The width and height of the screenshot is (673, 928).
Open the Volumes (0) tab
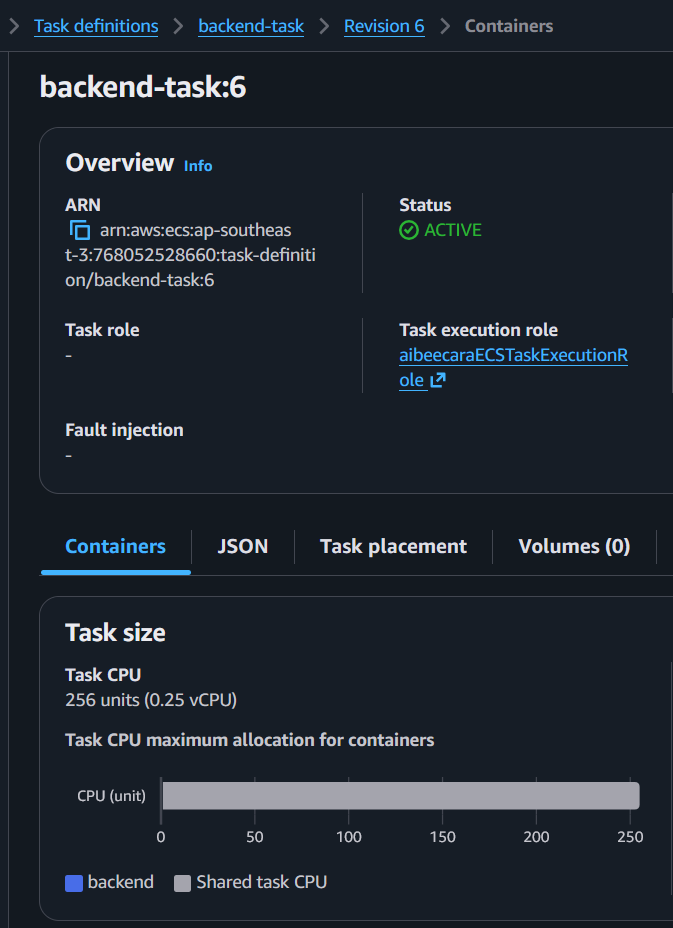574,546
